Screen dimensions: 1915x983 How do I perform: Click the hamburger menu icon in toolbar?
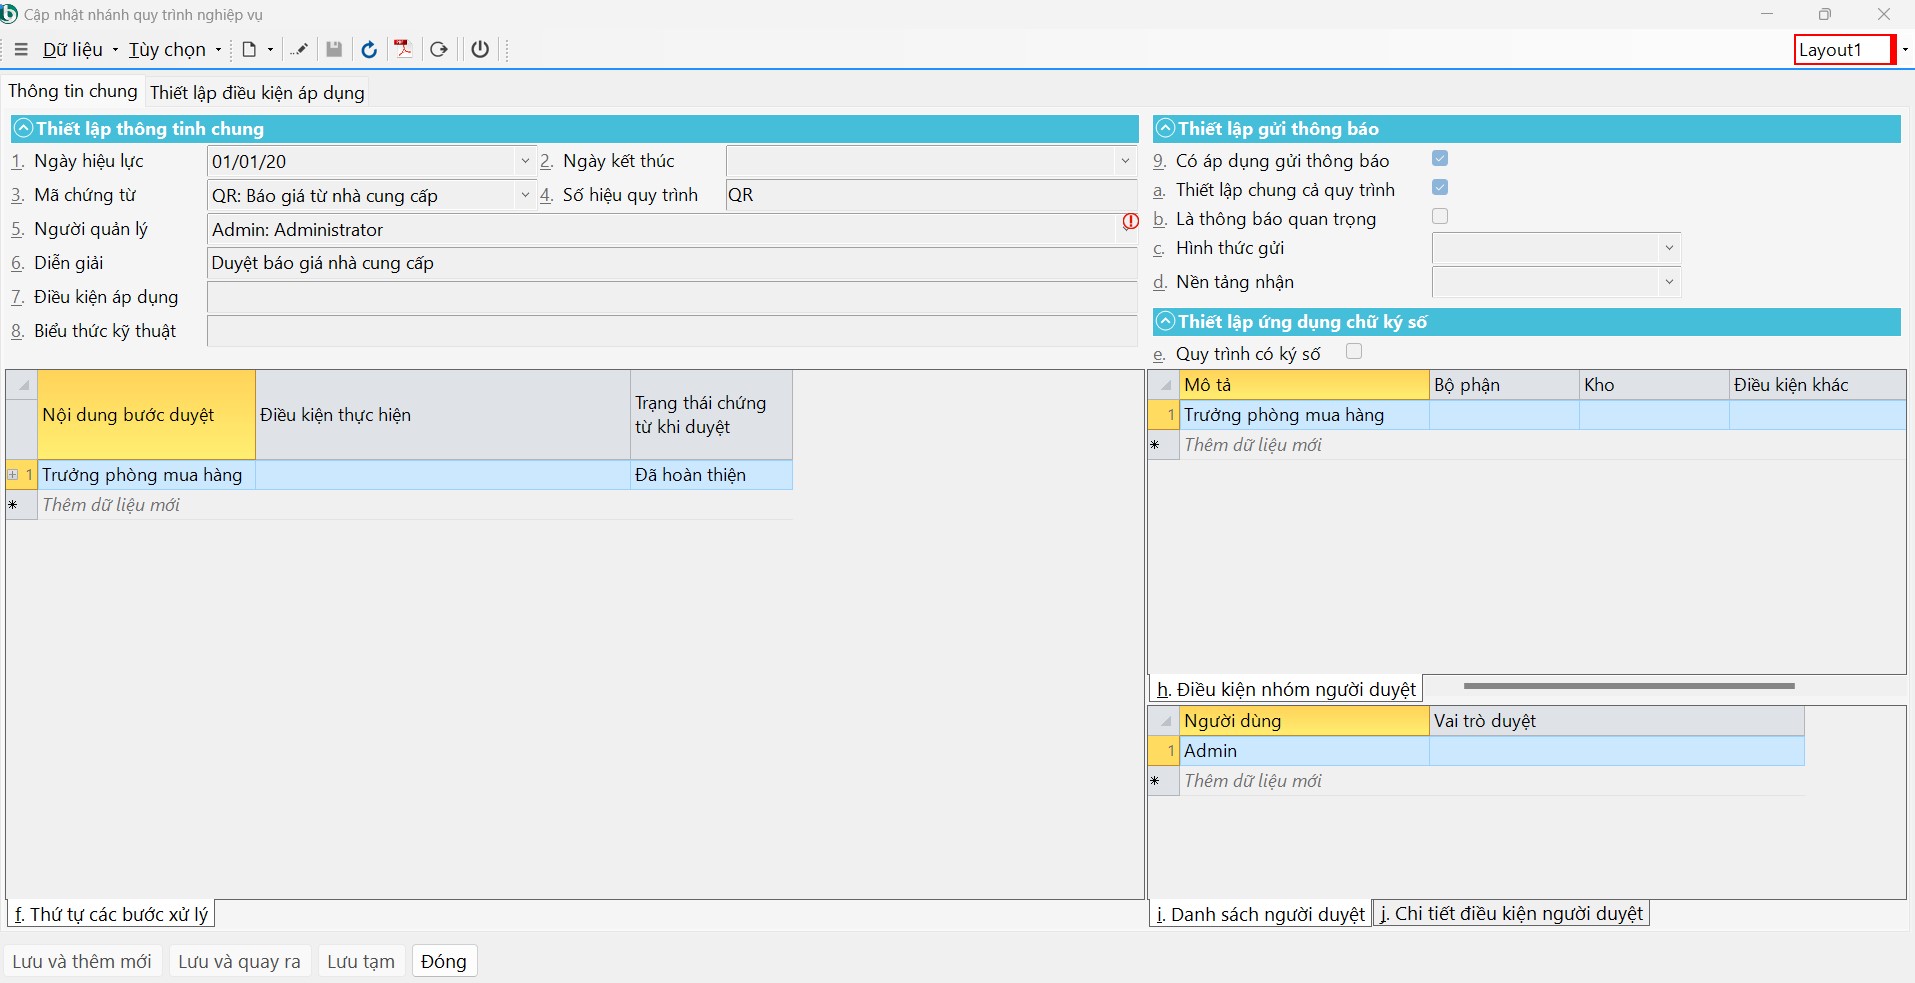tap(20, 49)
